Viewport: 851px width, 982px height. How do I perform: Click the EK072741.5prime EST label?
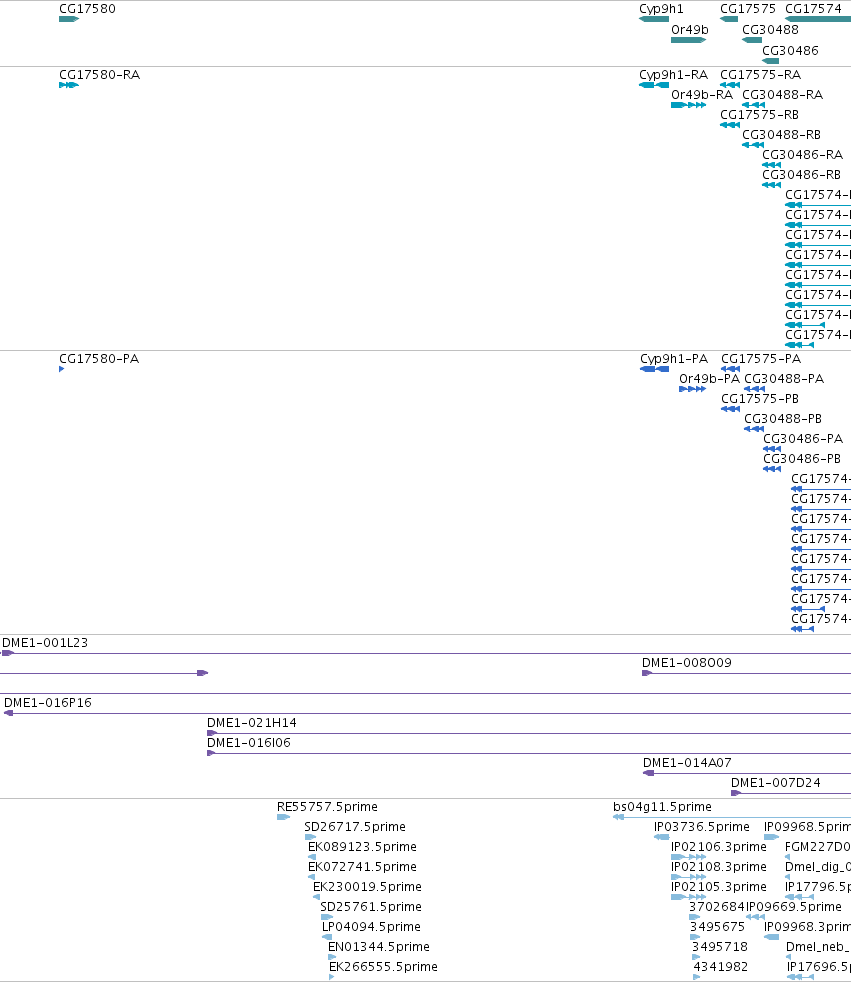point(362,867)
